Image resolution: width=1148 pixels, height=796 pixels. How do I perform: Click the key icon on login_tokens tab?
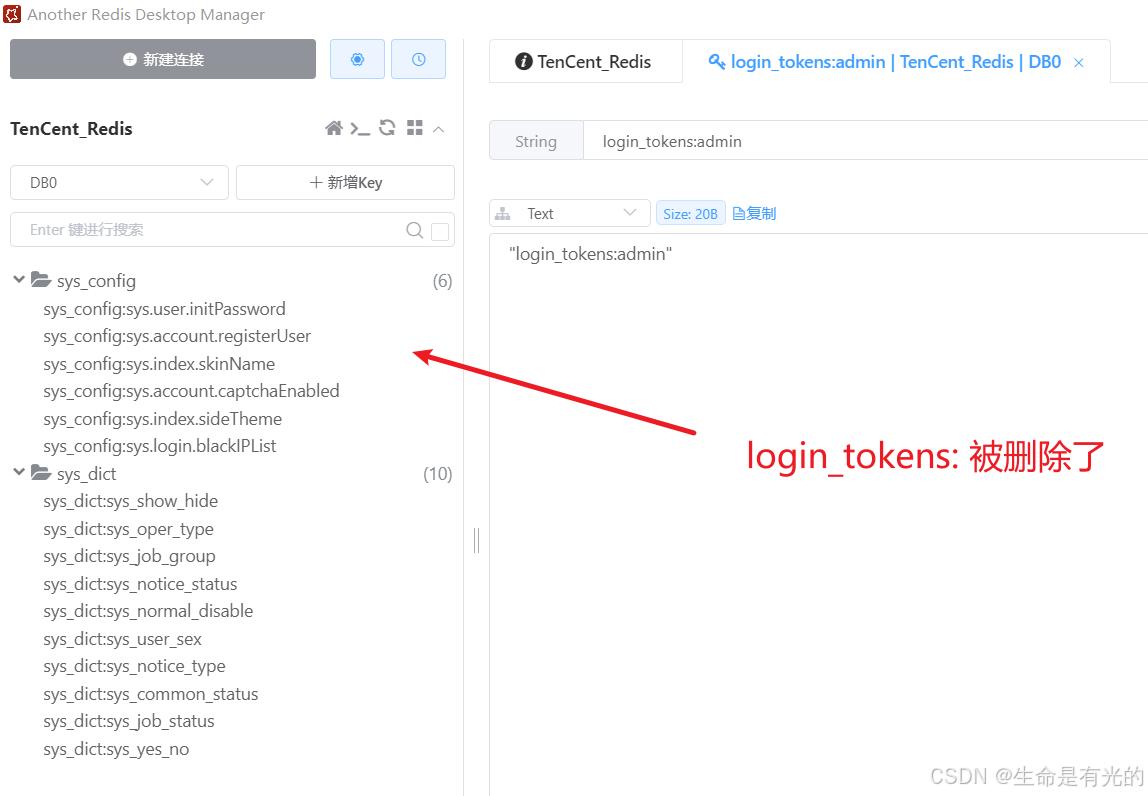pos(717,62)
